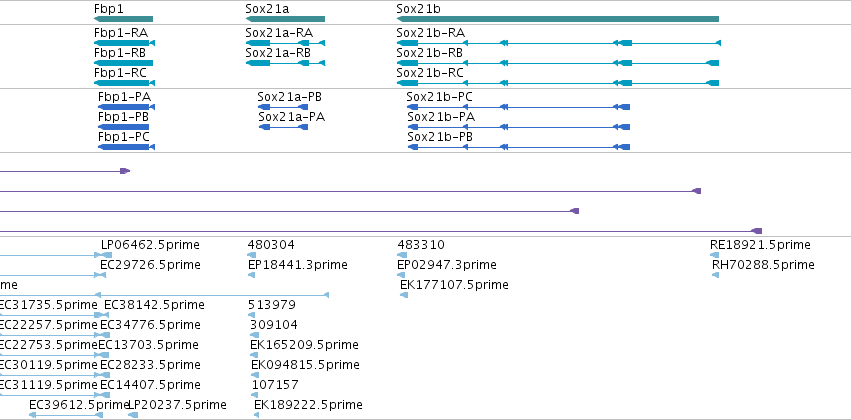Click the label Fbp1
This screenshot has height=420, width=851.
109,9
